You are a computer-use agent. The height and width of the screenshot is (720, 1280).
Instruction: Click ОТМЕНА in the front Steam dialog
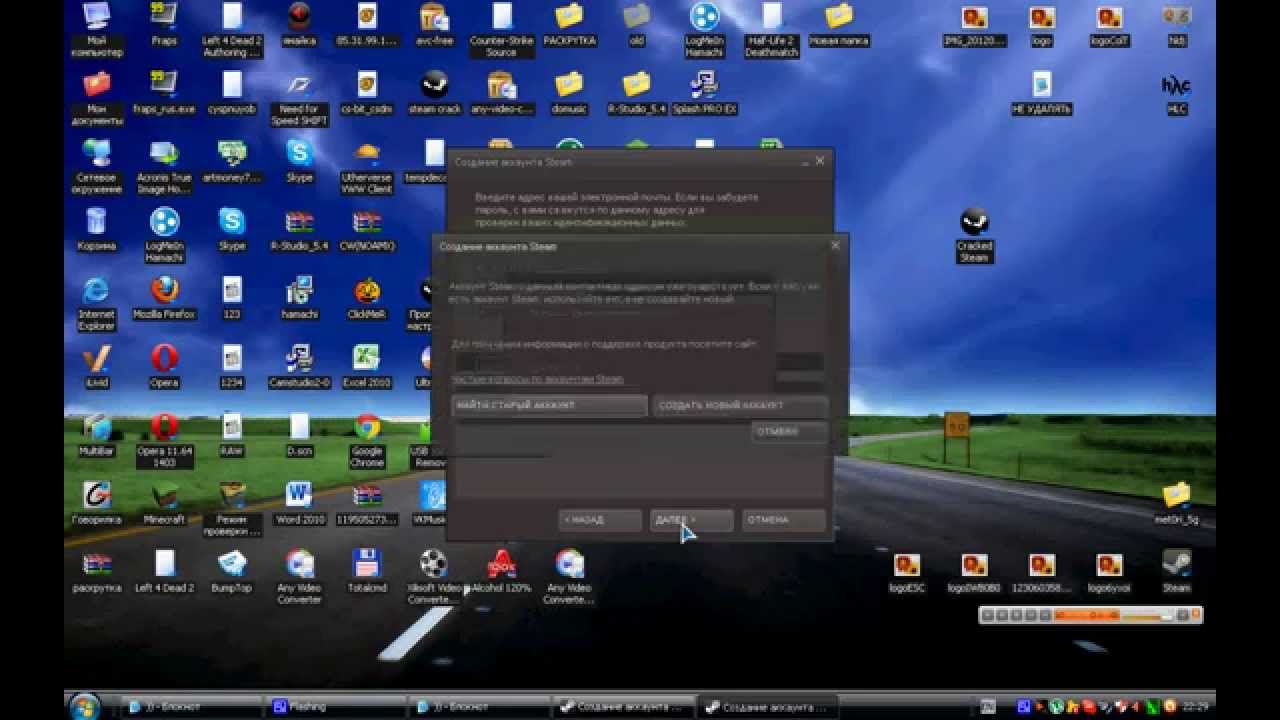coord(789,432)
